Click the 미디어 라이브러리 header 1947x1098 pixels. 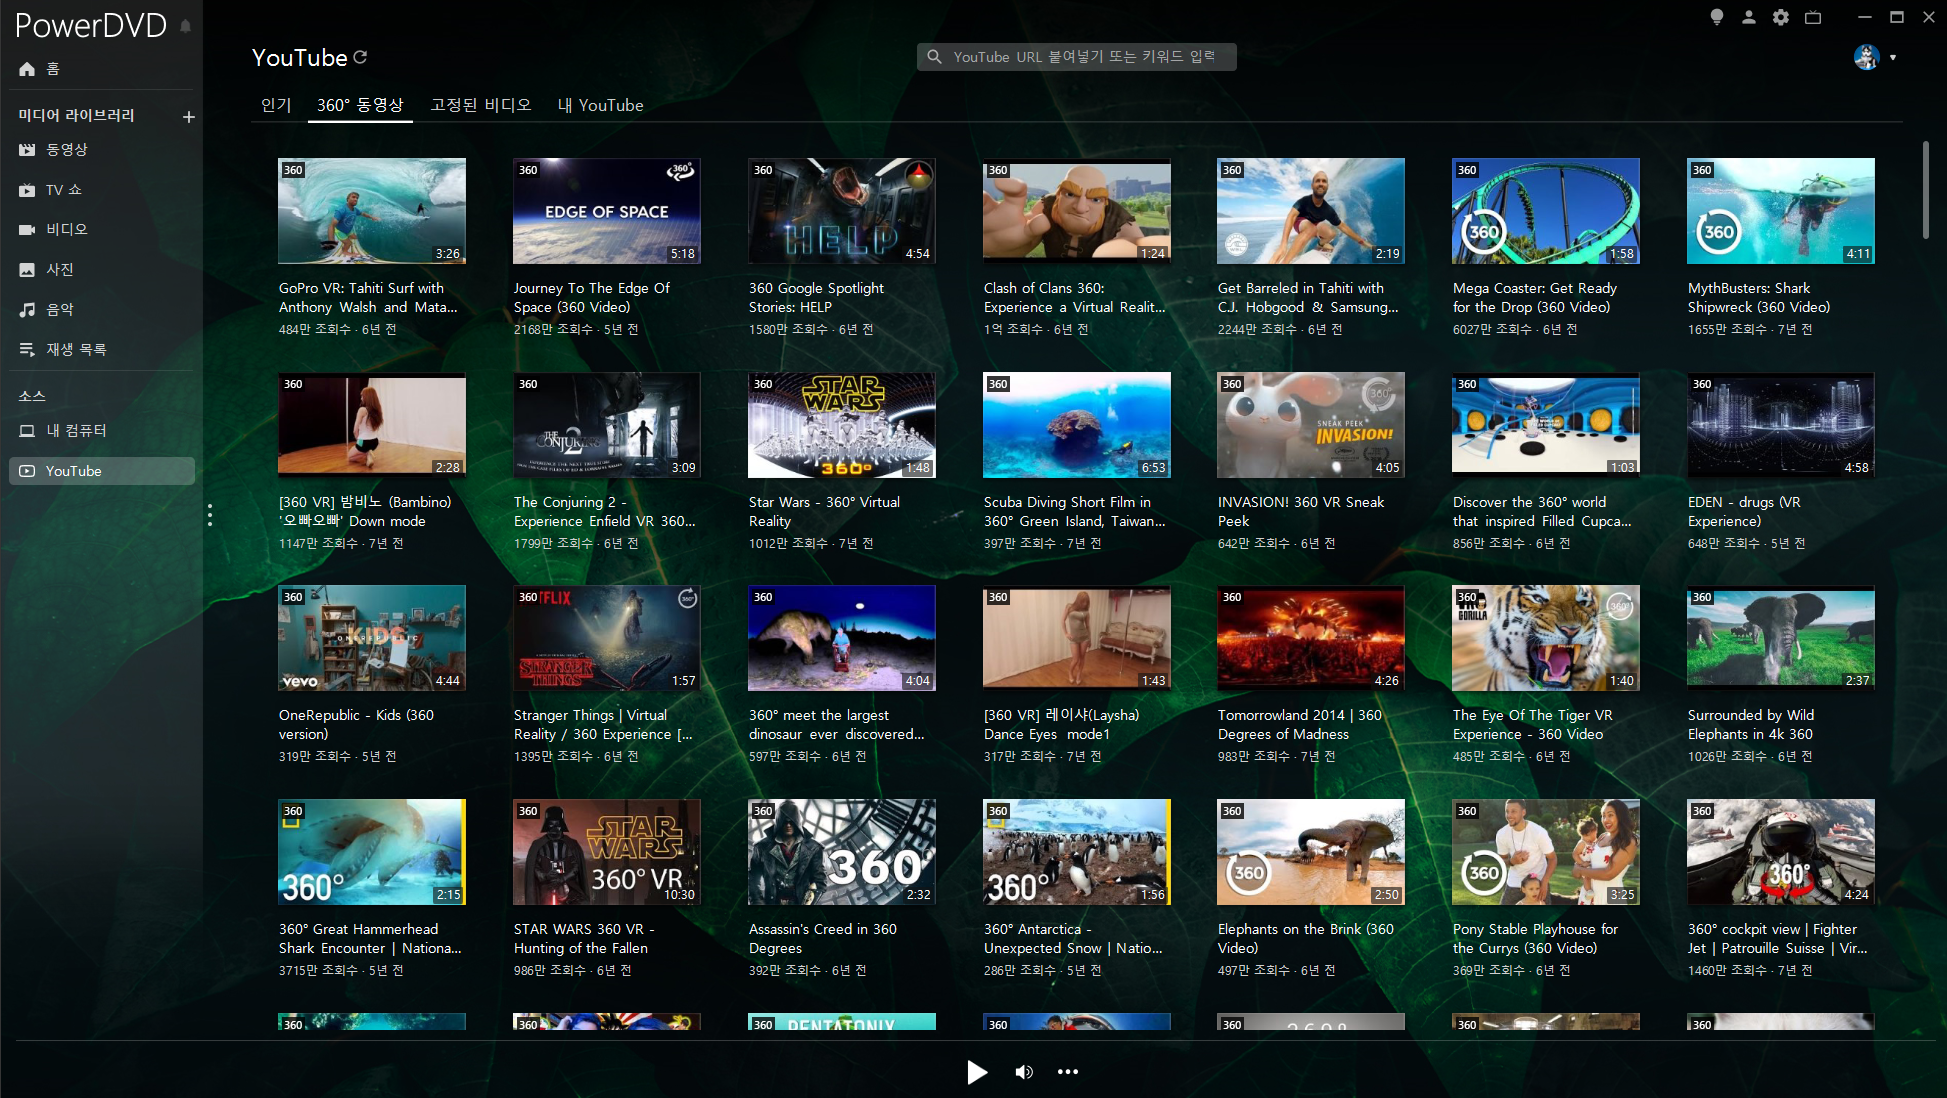(76, 115)
